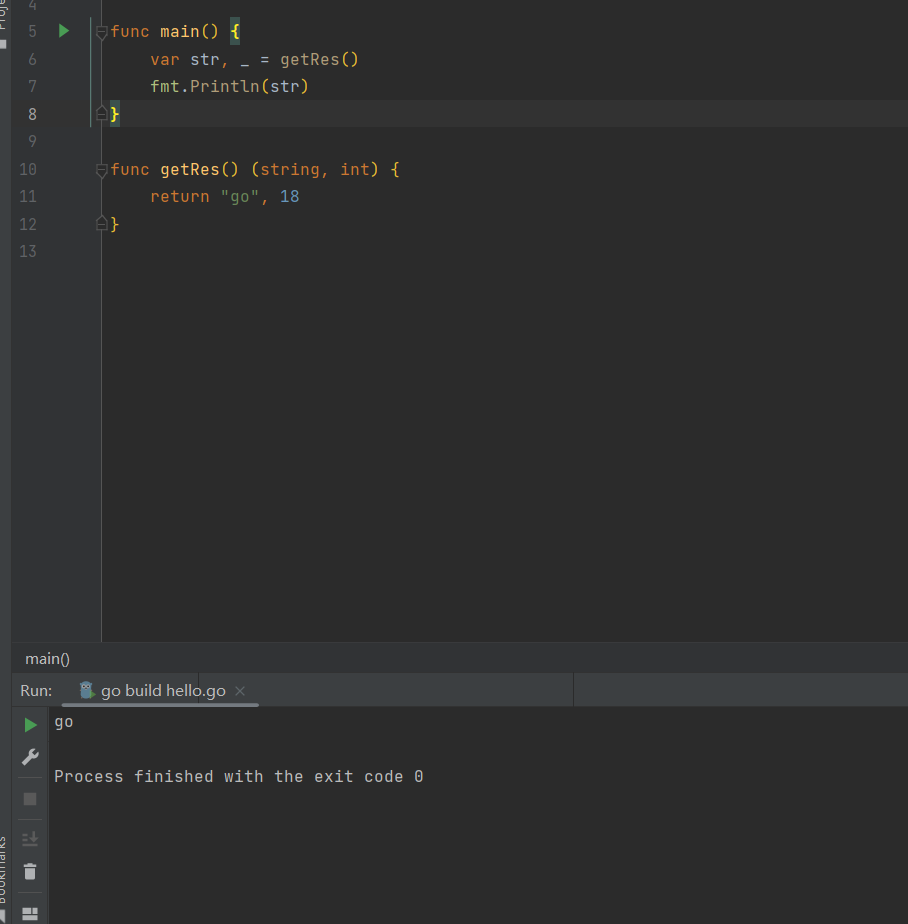
Task: Click main() breadcrumb below editor
Action: coord(48,659)
